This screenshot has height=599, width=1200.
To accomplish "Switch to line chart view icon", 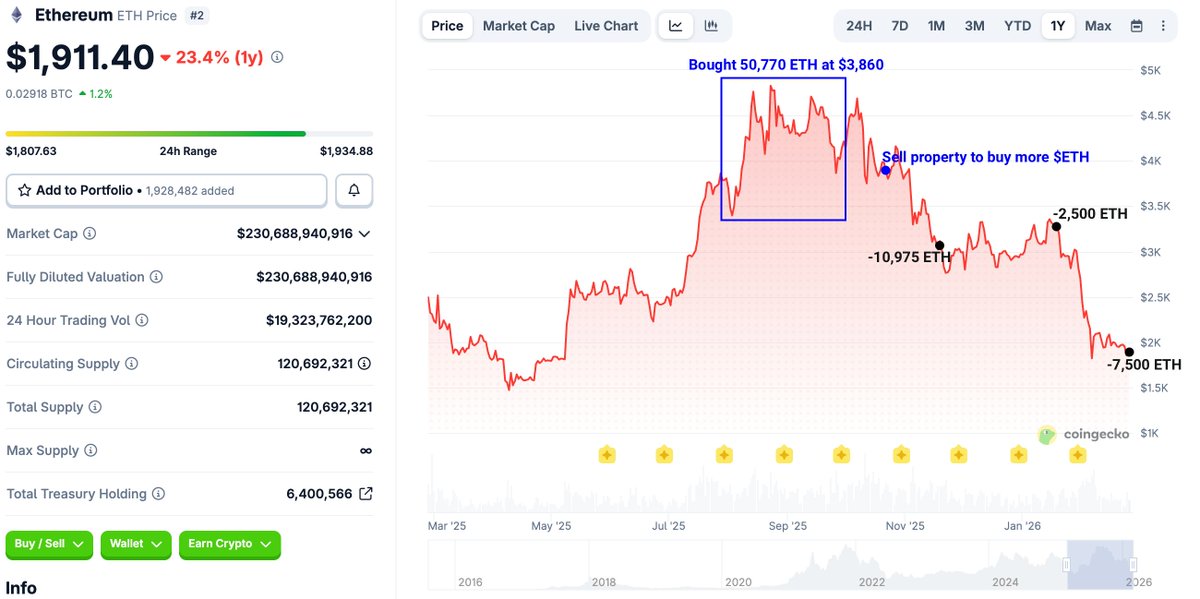I will click(x=676, y=26).
